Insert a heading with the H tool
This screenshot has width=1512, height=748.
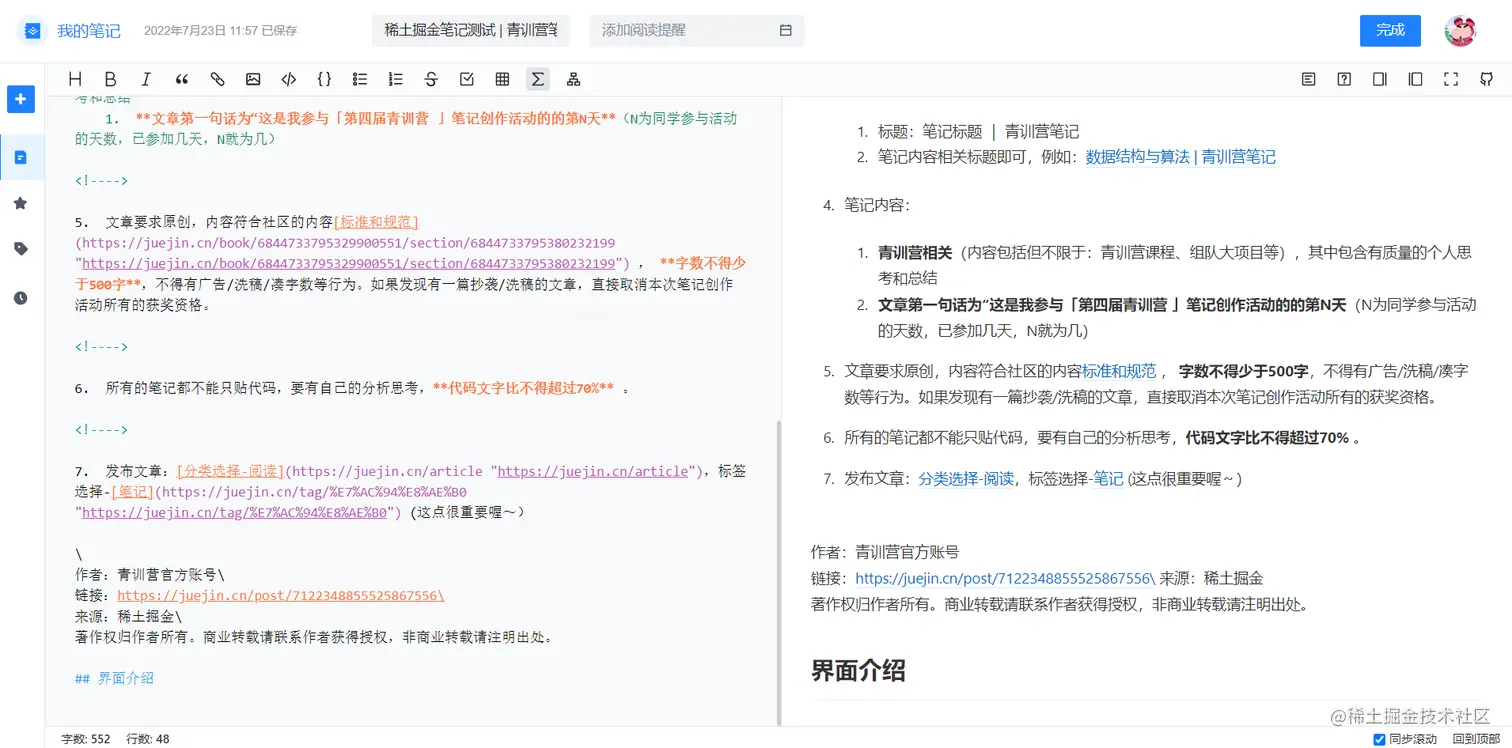pyautogui.click(x=75, y=79)
